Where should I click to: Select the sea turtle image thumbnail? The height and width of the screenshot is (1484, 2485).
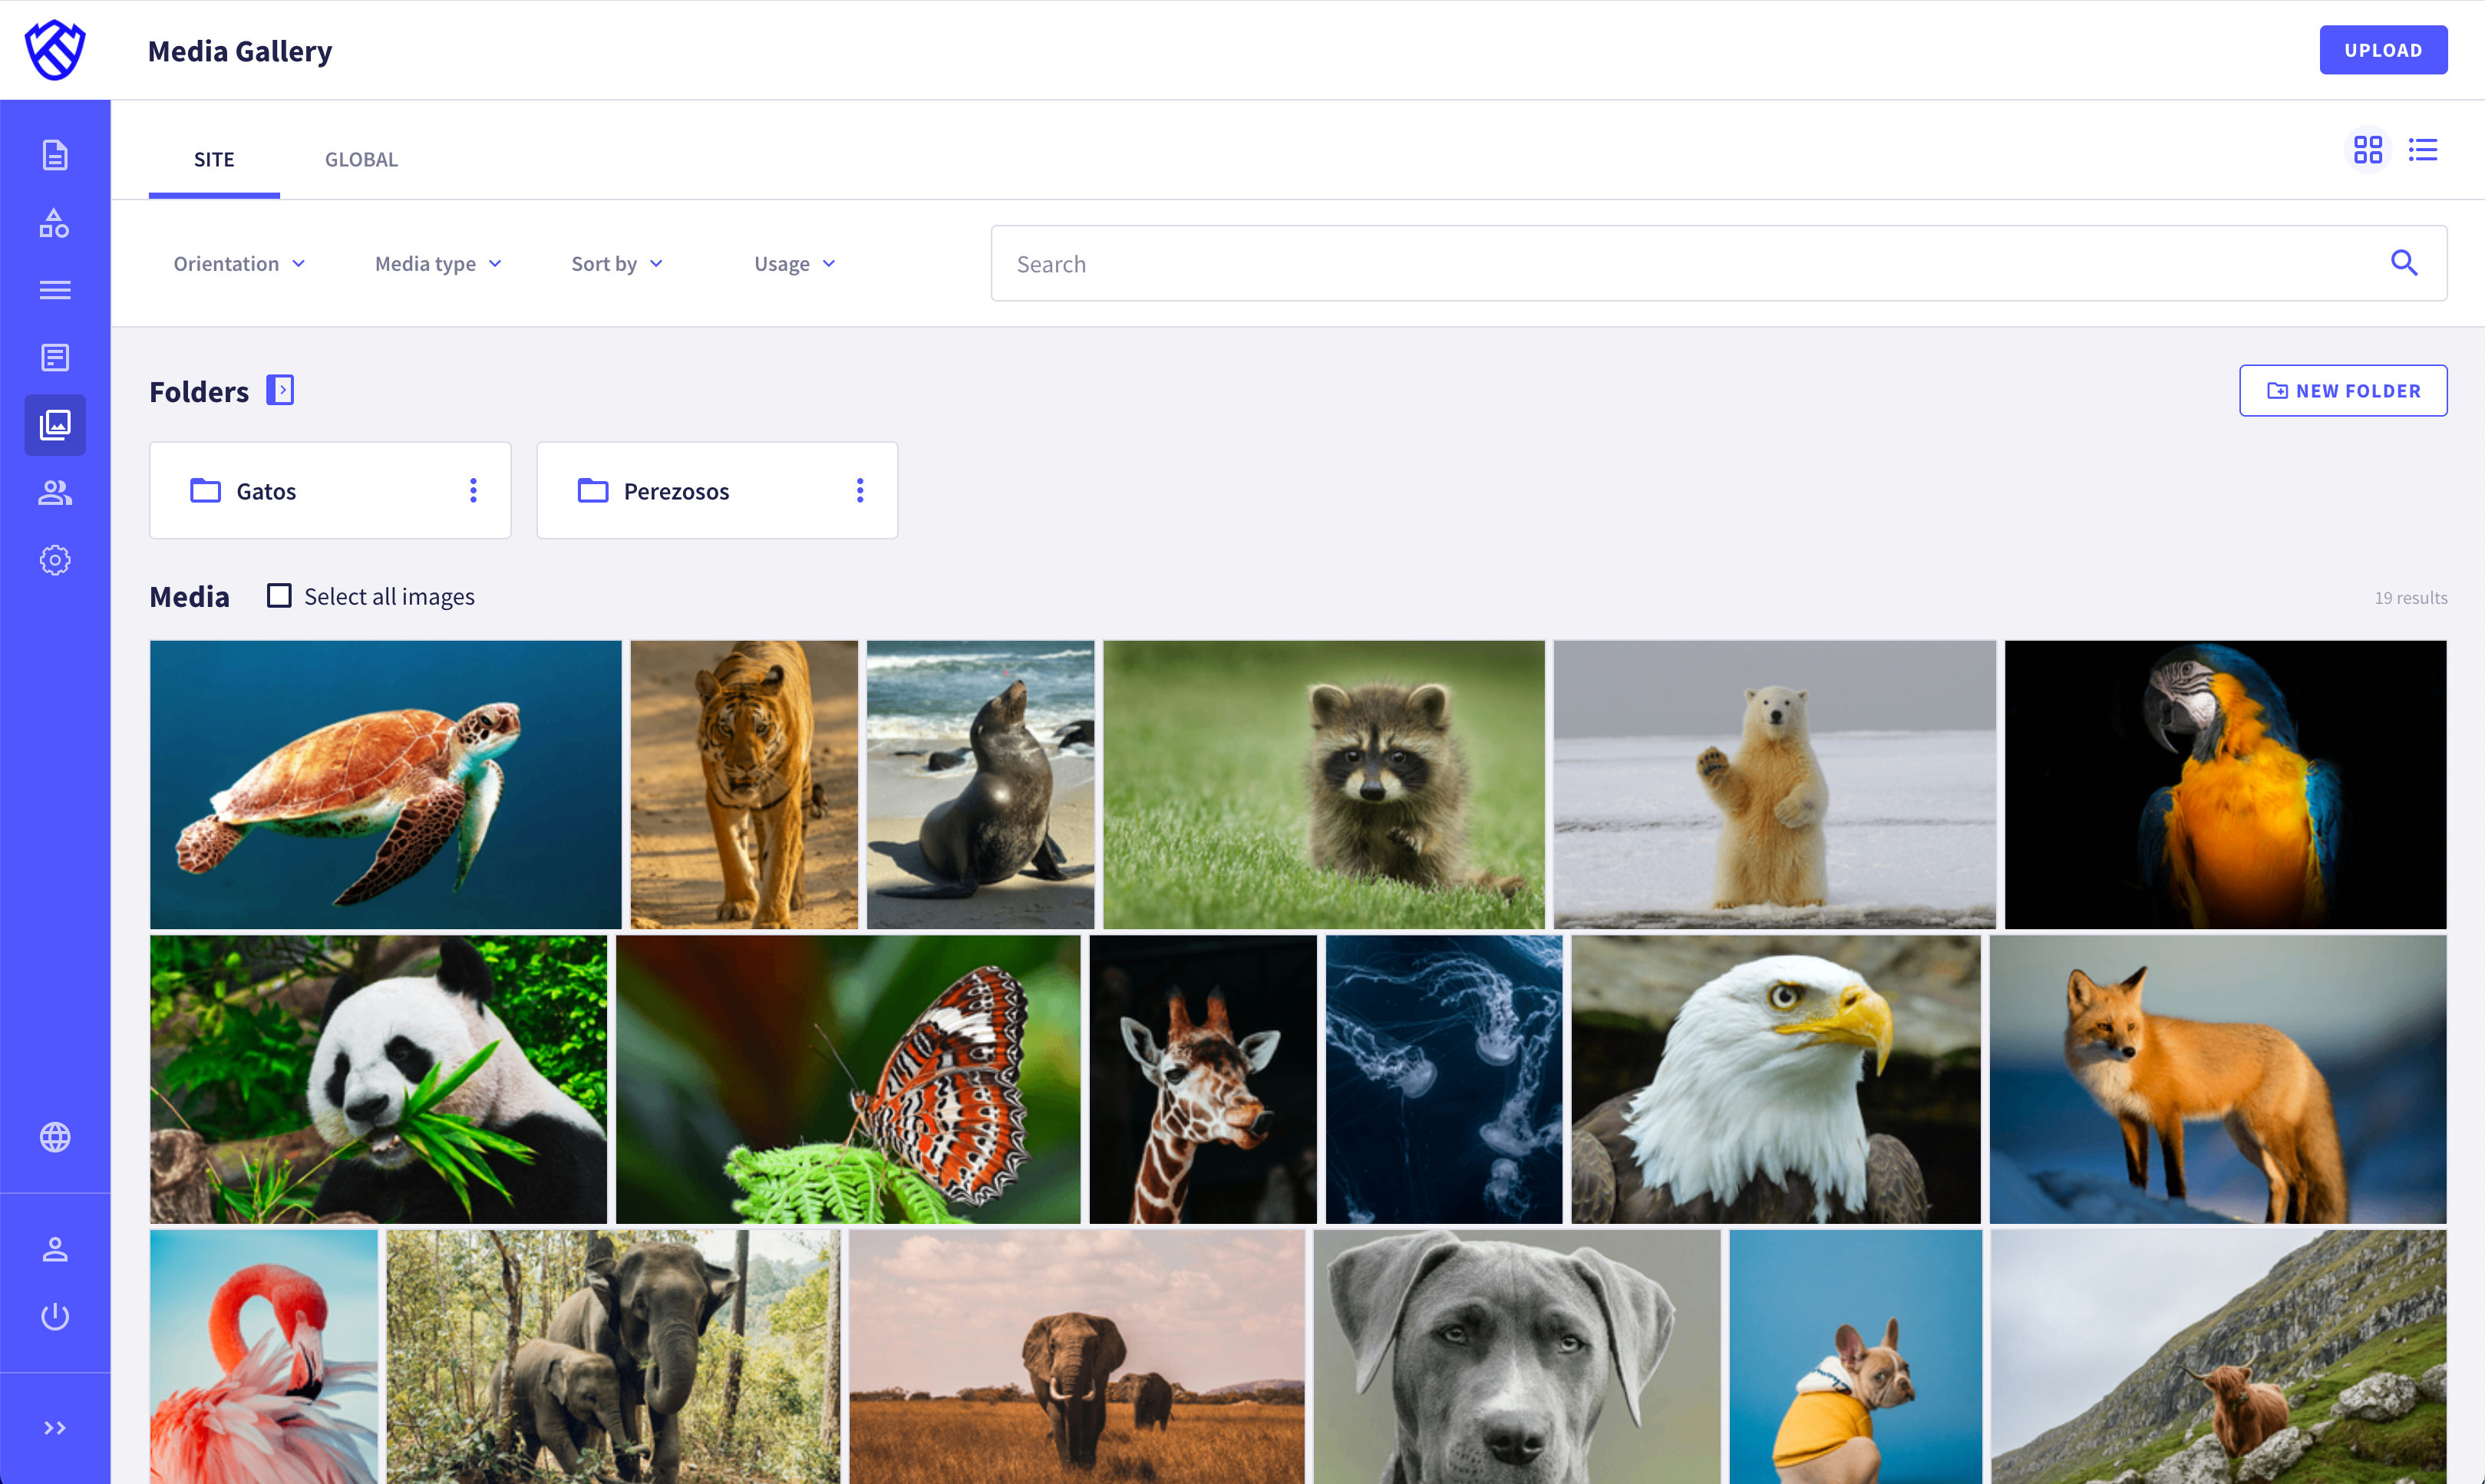(x=385, y=785)
